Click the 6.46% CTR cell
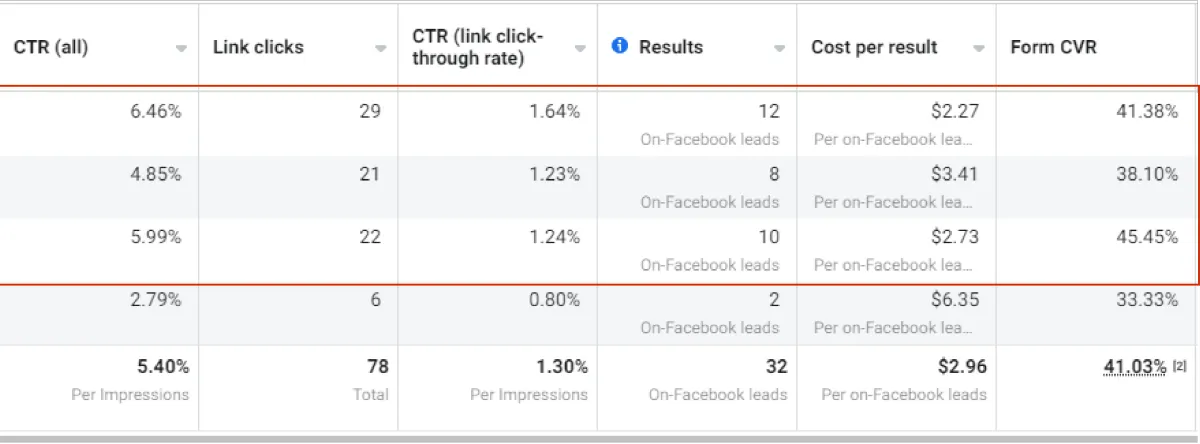 [100, 124]
